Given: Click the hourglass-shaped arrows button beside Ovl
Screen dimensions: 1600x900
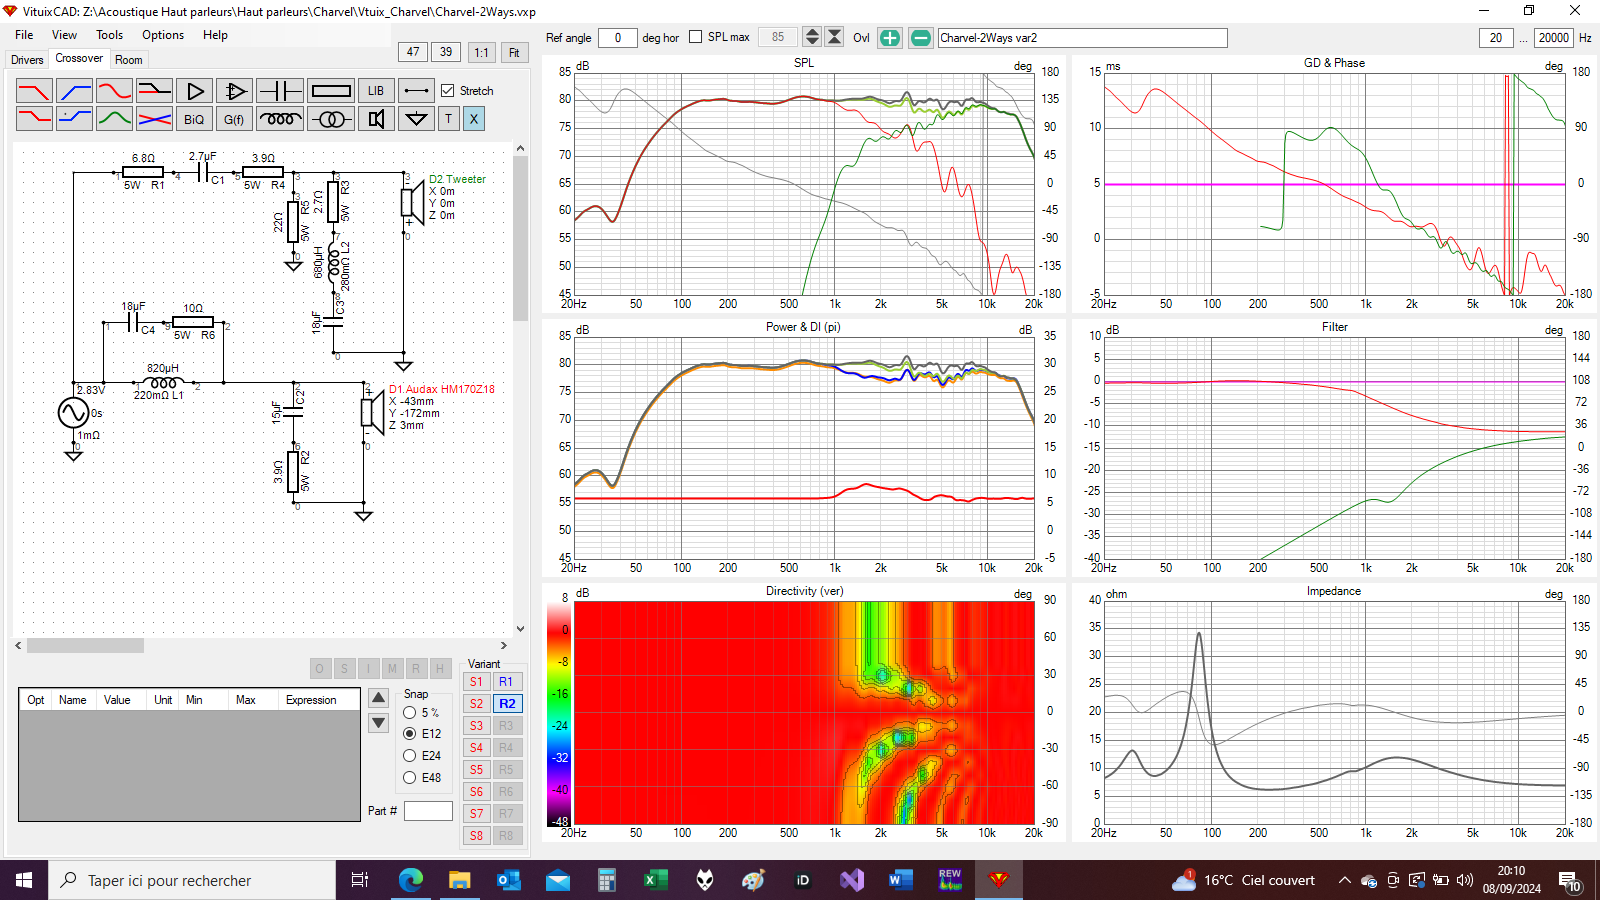Looking at the screenshot, I should tap(835, 37).
